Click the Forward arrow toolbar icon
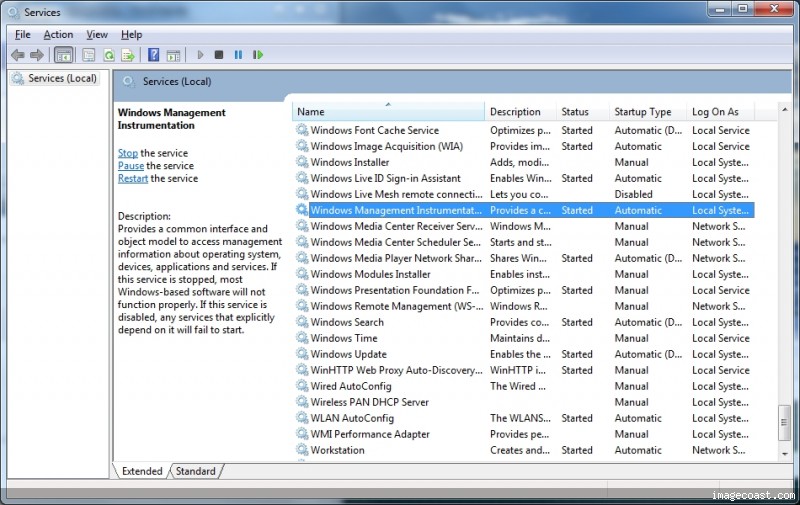 click(37, 55)
